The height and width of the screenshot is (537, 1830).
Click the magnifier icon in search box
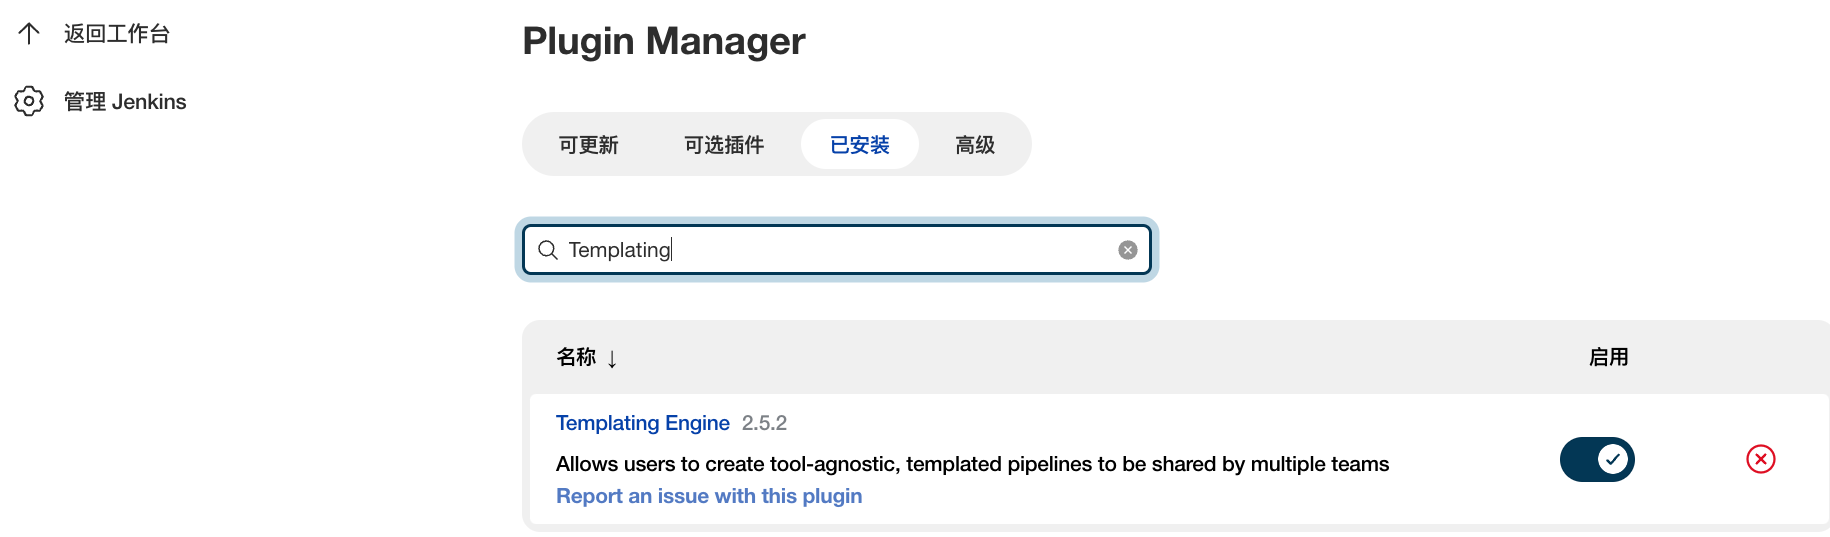point(548,250)
